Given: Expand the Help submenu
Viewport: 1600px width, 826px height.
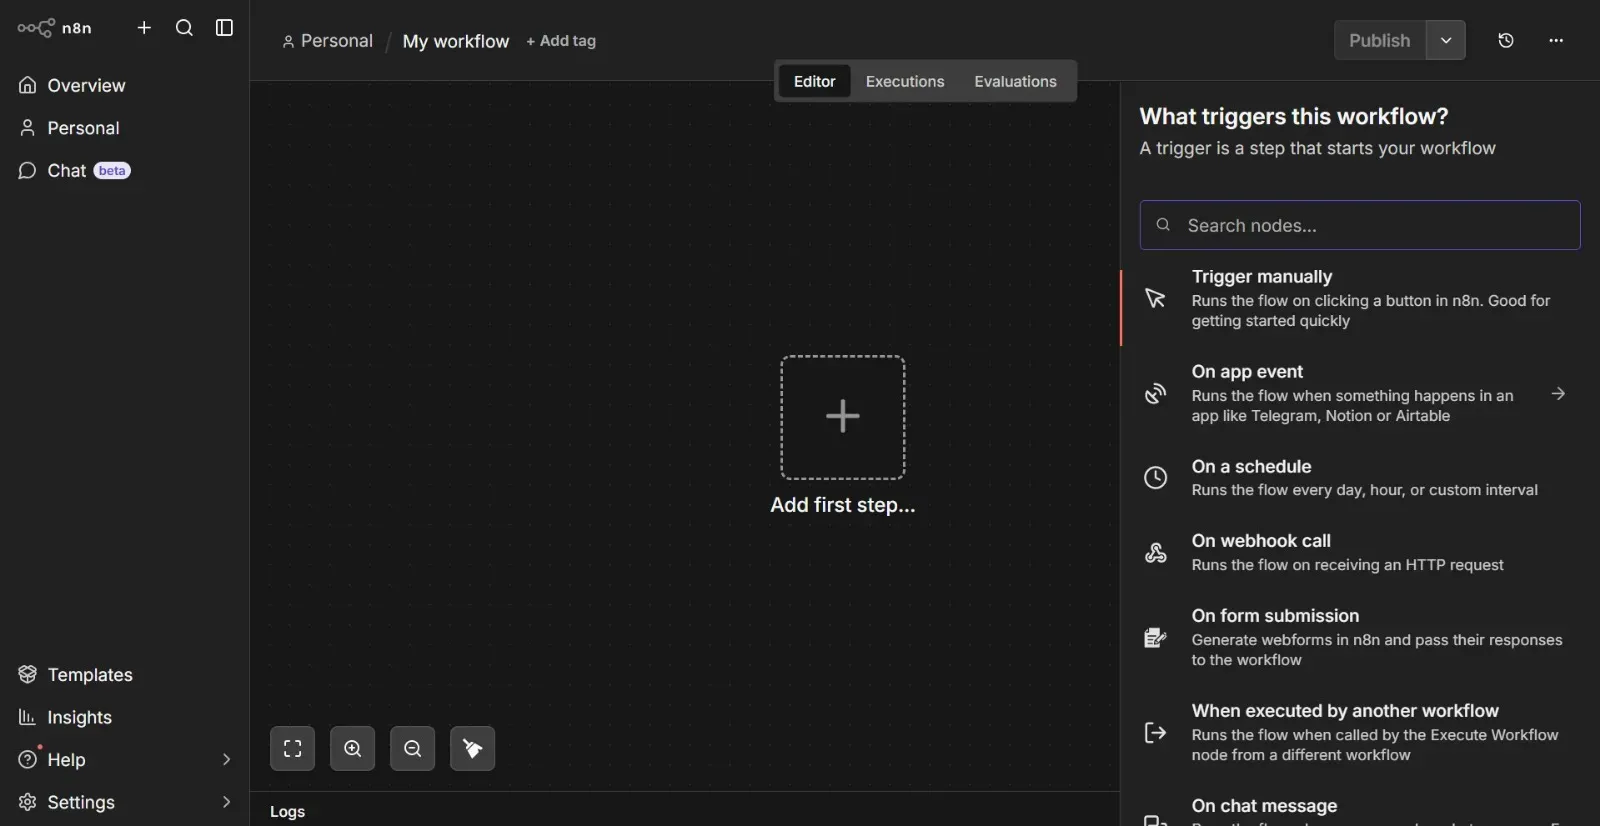Looking at the screenshot, I should click(x=225, y=760).
